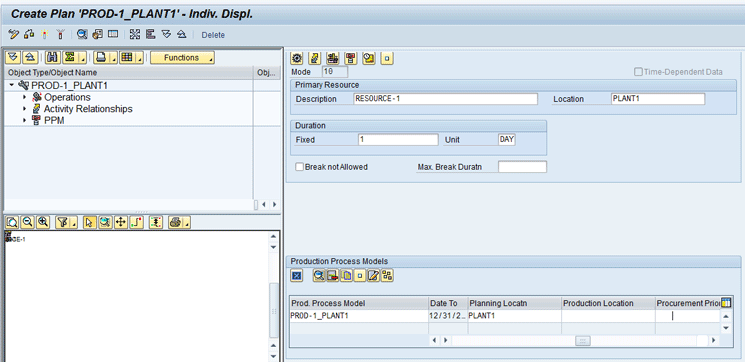Click the Unit field showing DAY
Screen dimensions: 745x362
pyautogui.click(x=507, y=140)
